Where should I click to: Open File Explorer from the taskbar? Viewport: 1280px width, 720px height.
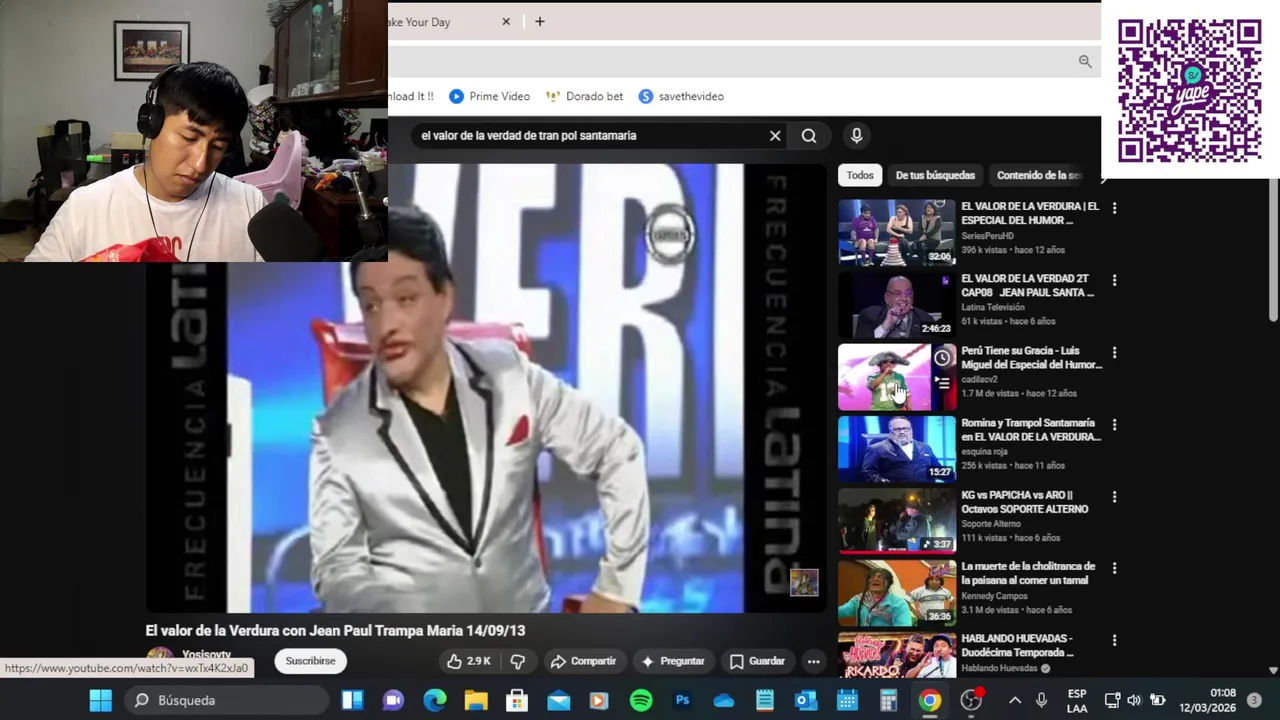point(476,700)
